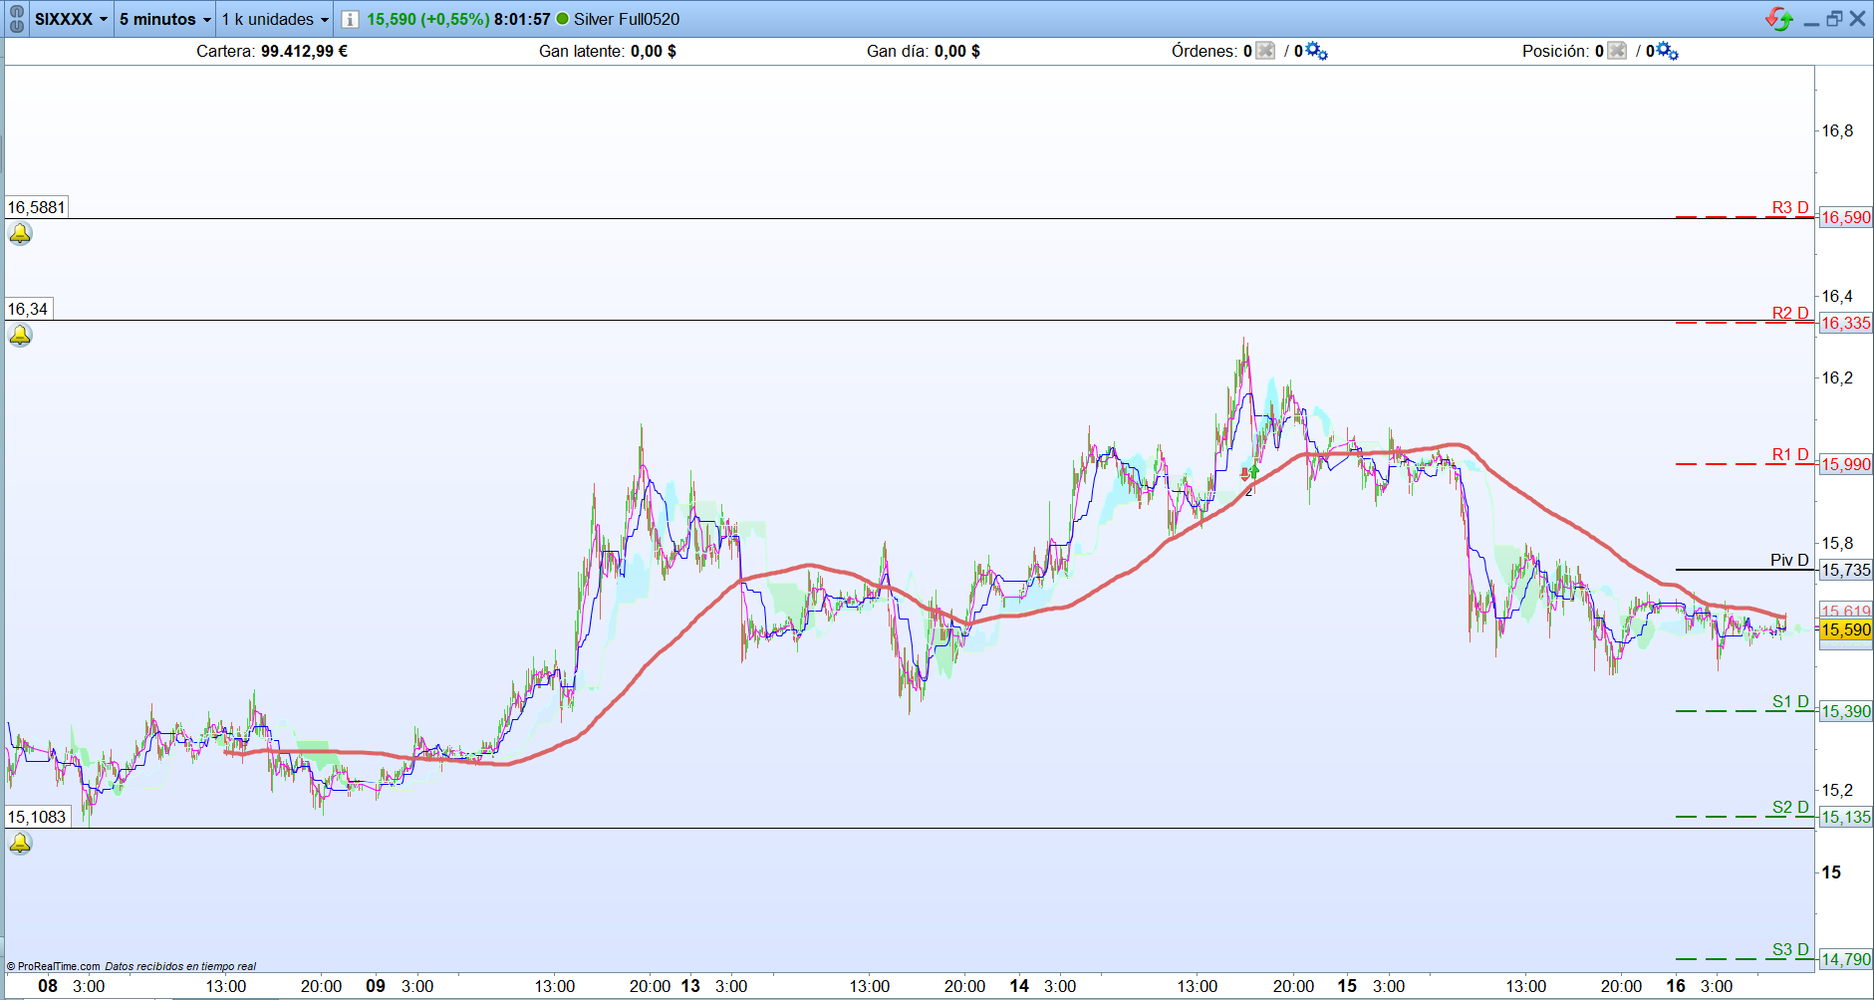The image size is (1874, 1000).
Task: Click the yellow 15,590 current price tag
Action: (x=1845, y=630)
